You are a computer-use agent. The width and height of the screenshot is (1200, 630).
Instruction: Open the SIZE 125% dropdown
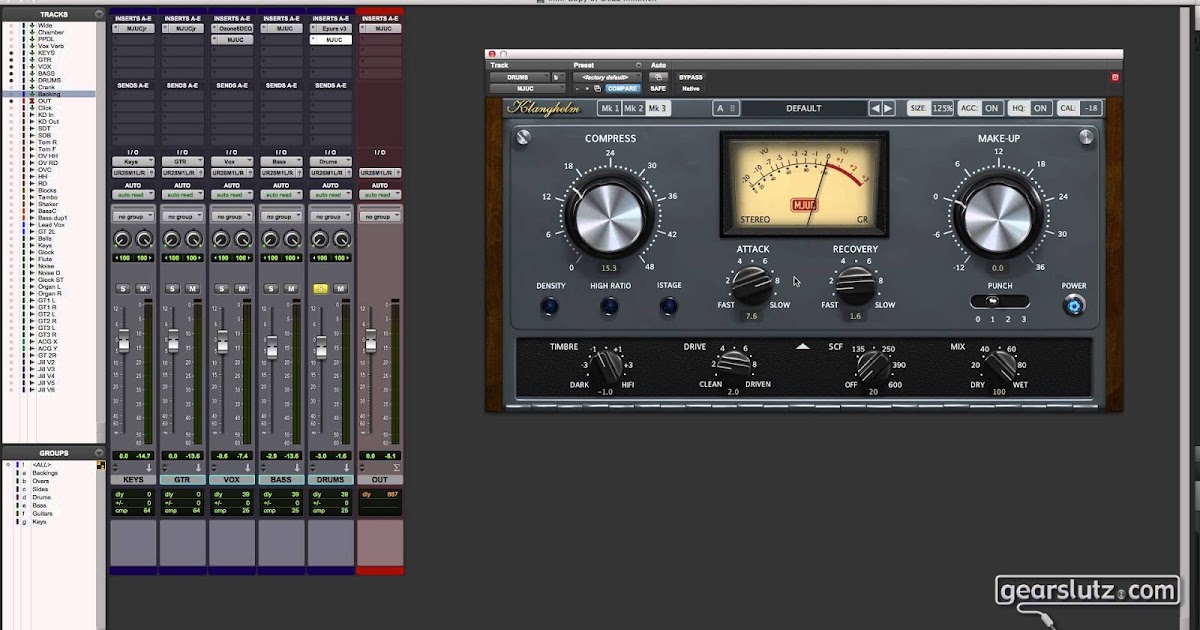pos(942,108)
